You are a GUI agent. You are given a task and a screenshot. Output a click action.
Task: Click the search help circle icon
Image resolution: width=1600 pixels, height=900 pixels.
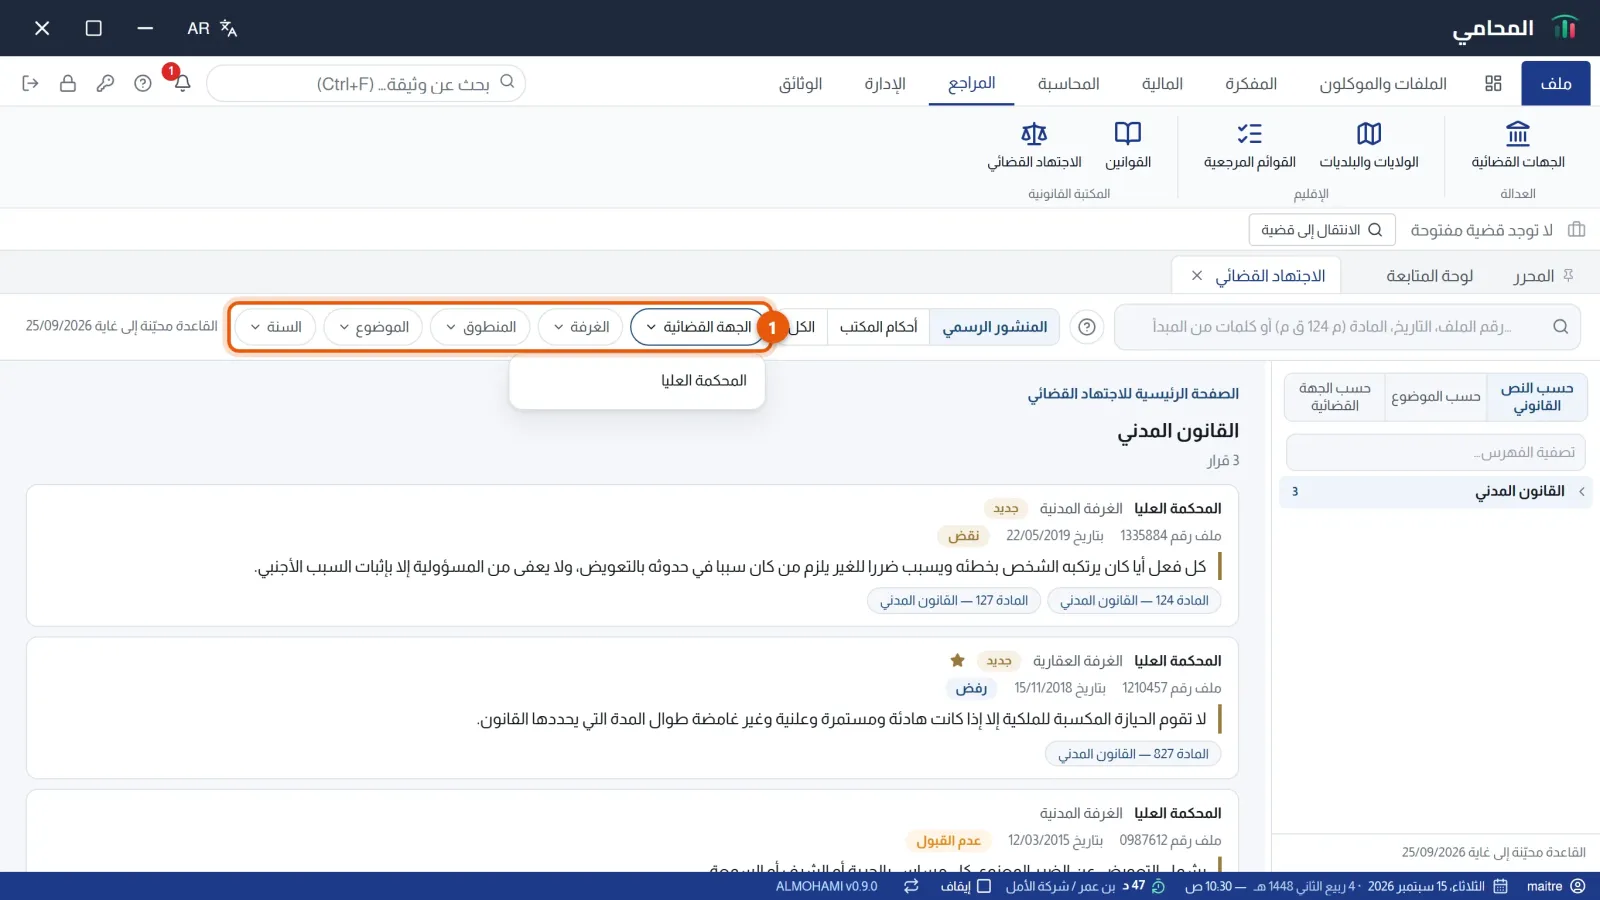pos(1087,327)
